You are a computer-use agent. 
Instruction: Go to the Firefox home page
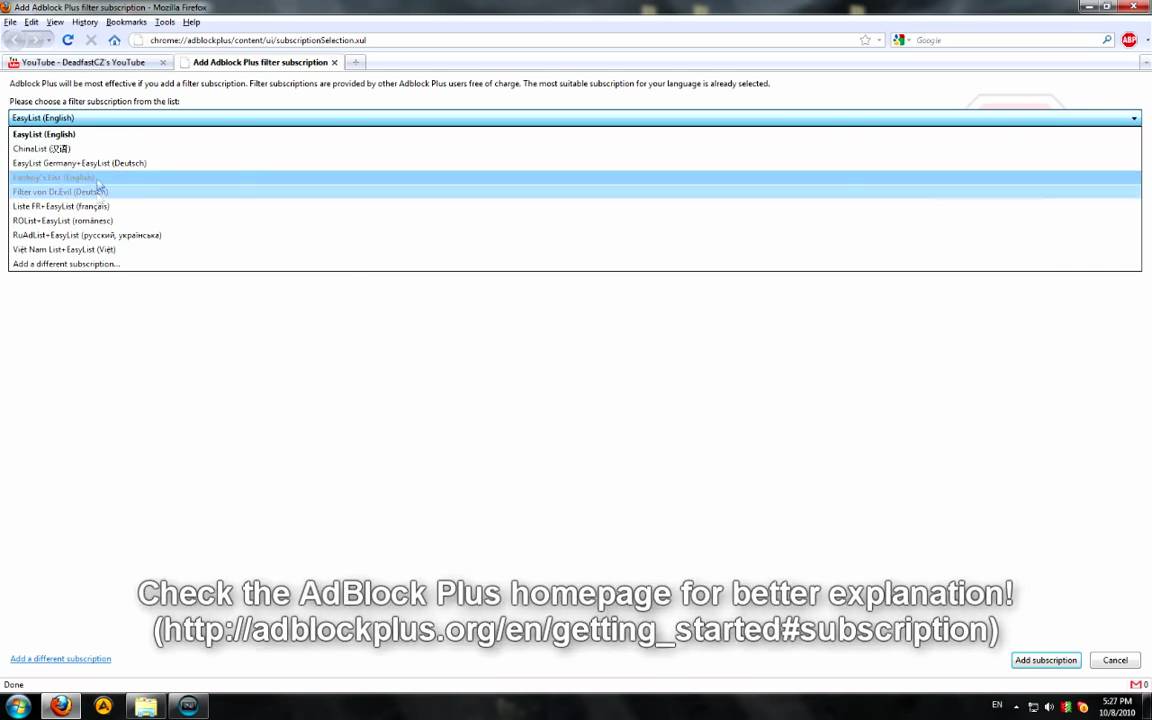pyautogui.click(x=114, y=40)
